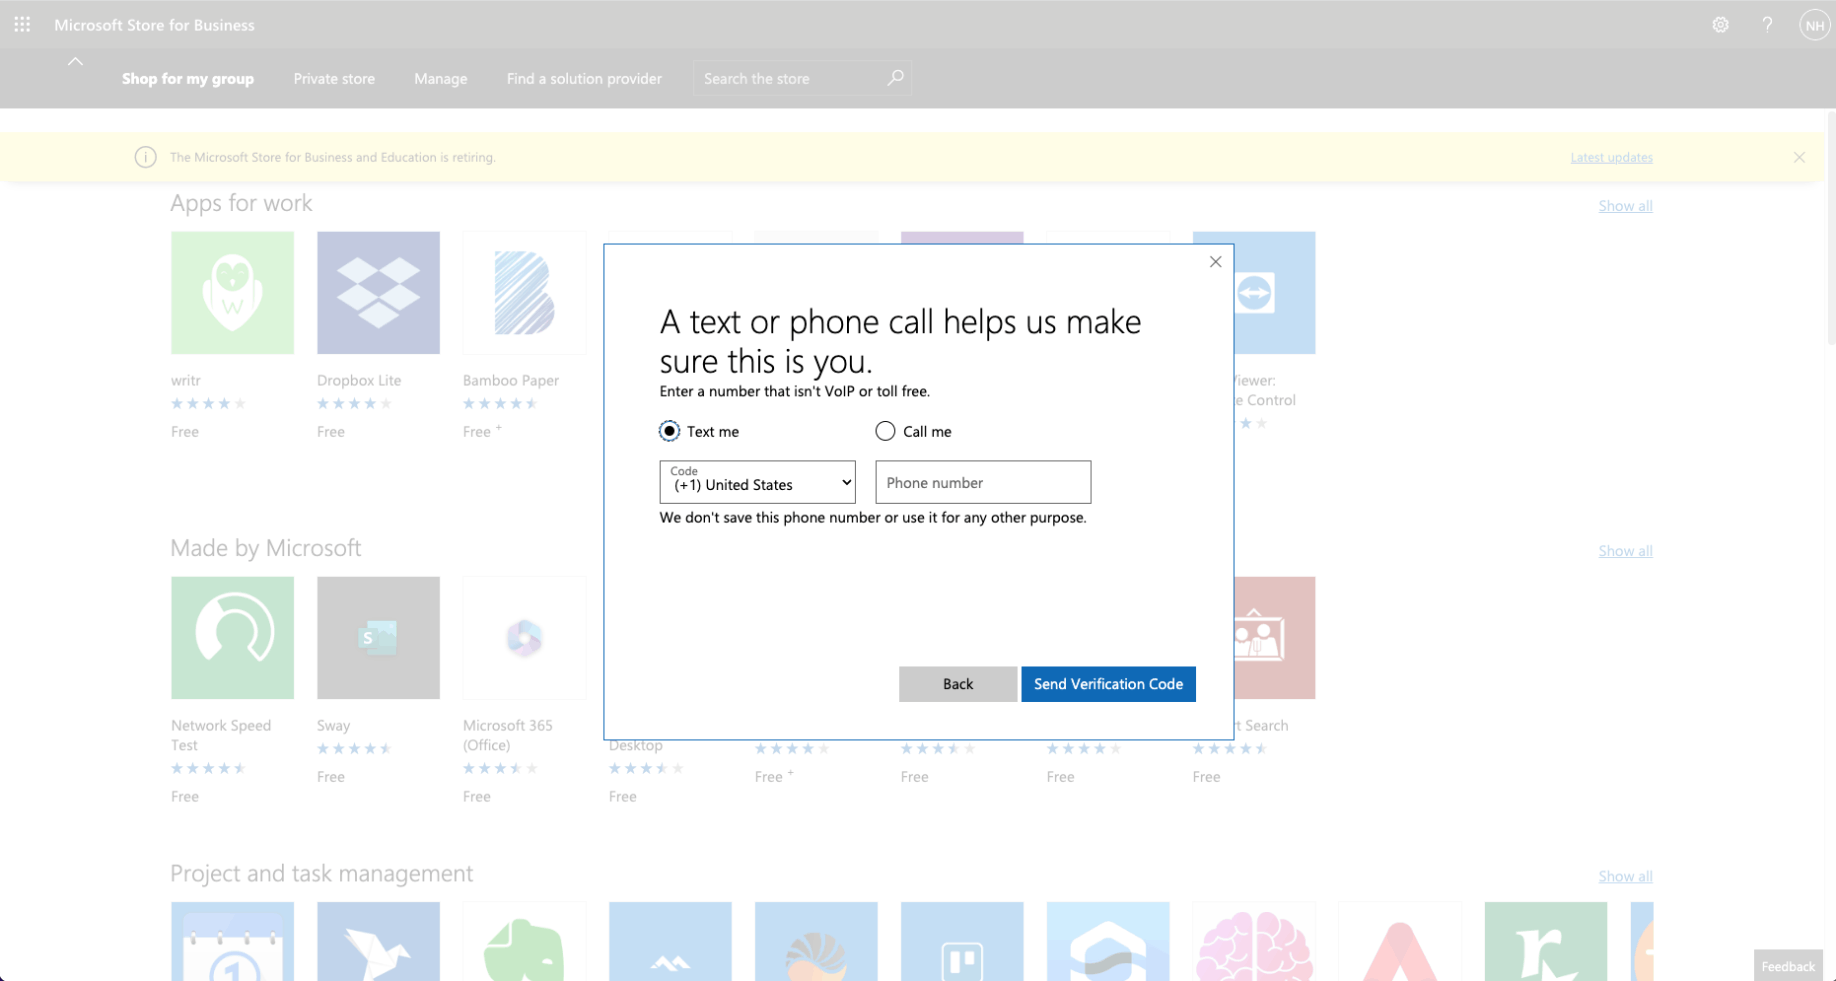1836x981 pixels.
Task: Open the Latest updates link
Action: coord(1611,157)
